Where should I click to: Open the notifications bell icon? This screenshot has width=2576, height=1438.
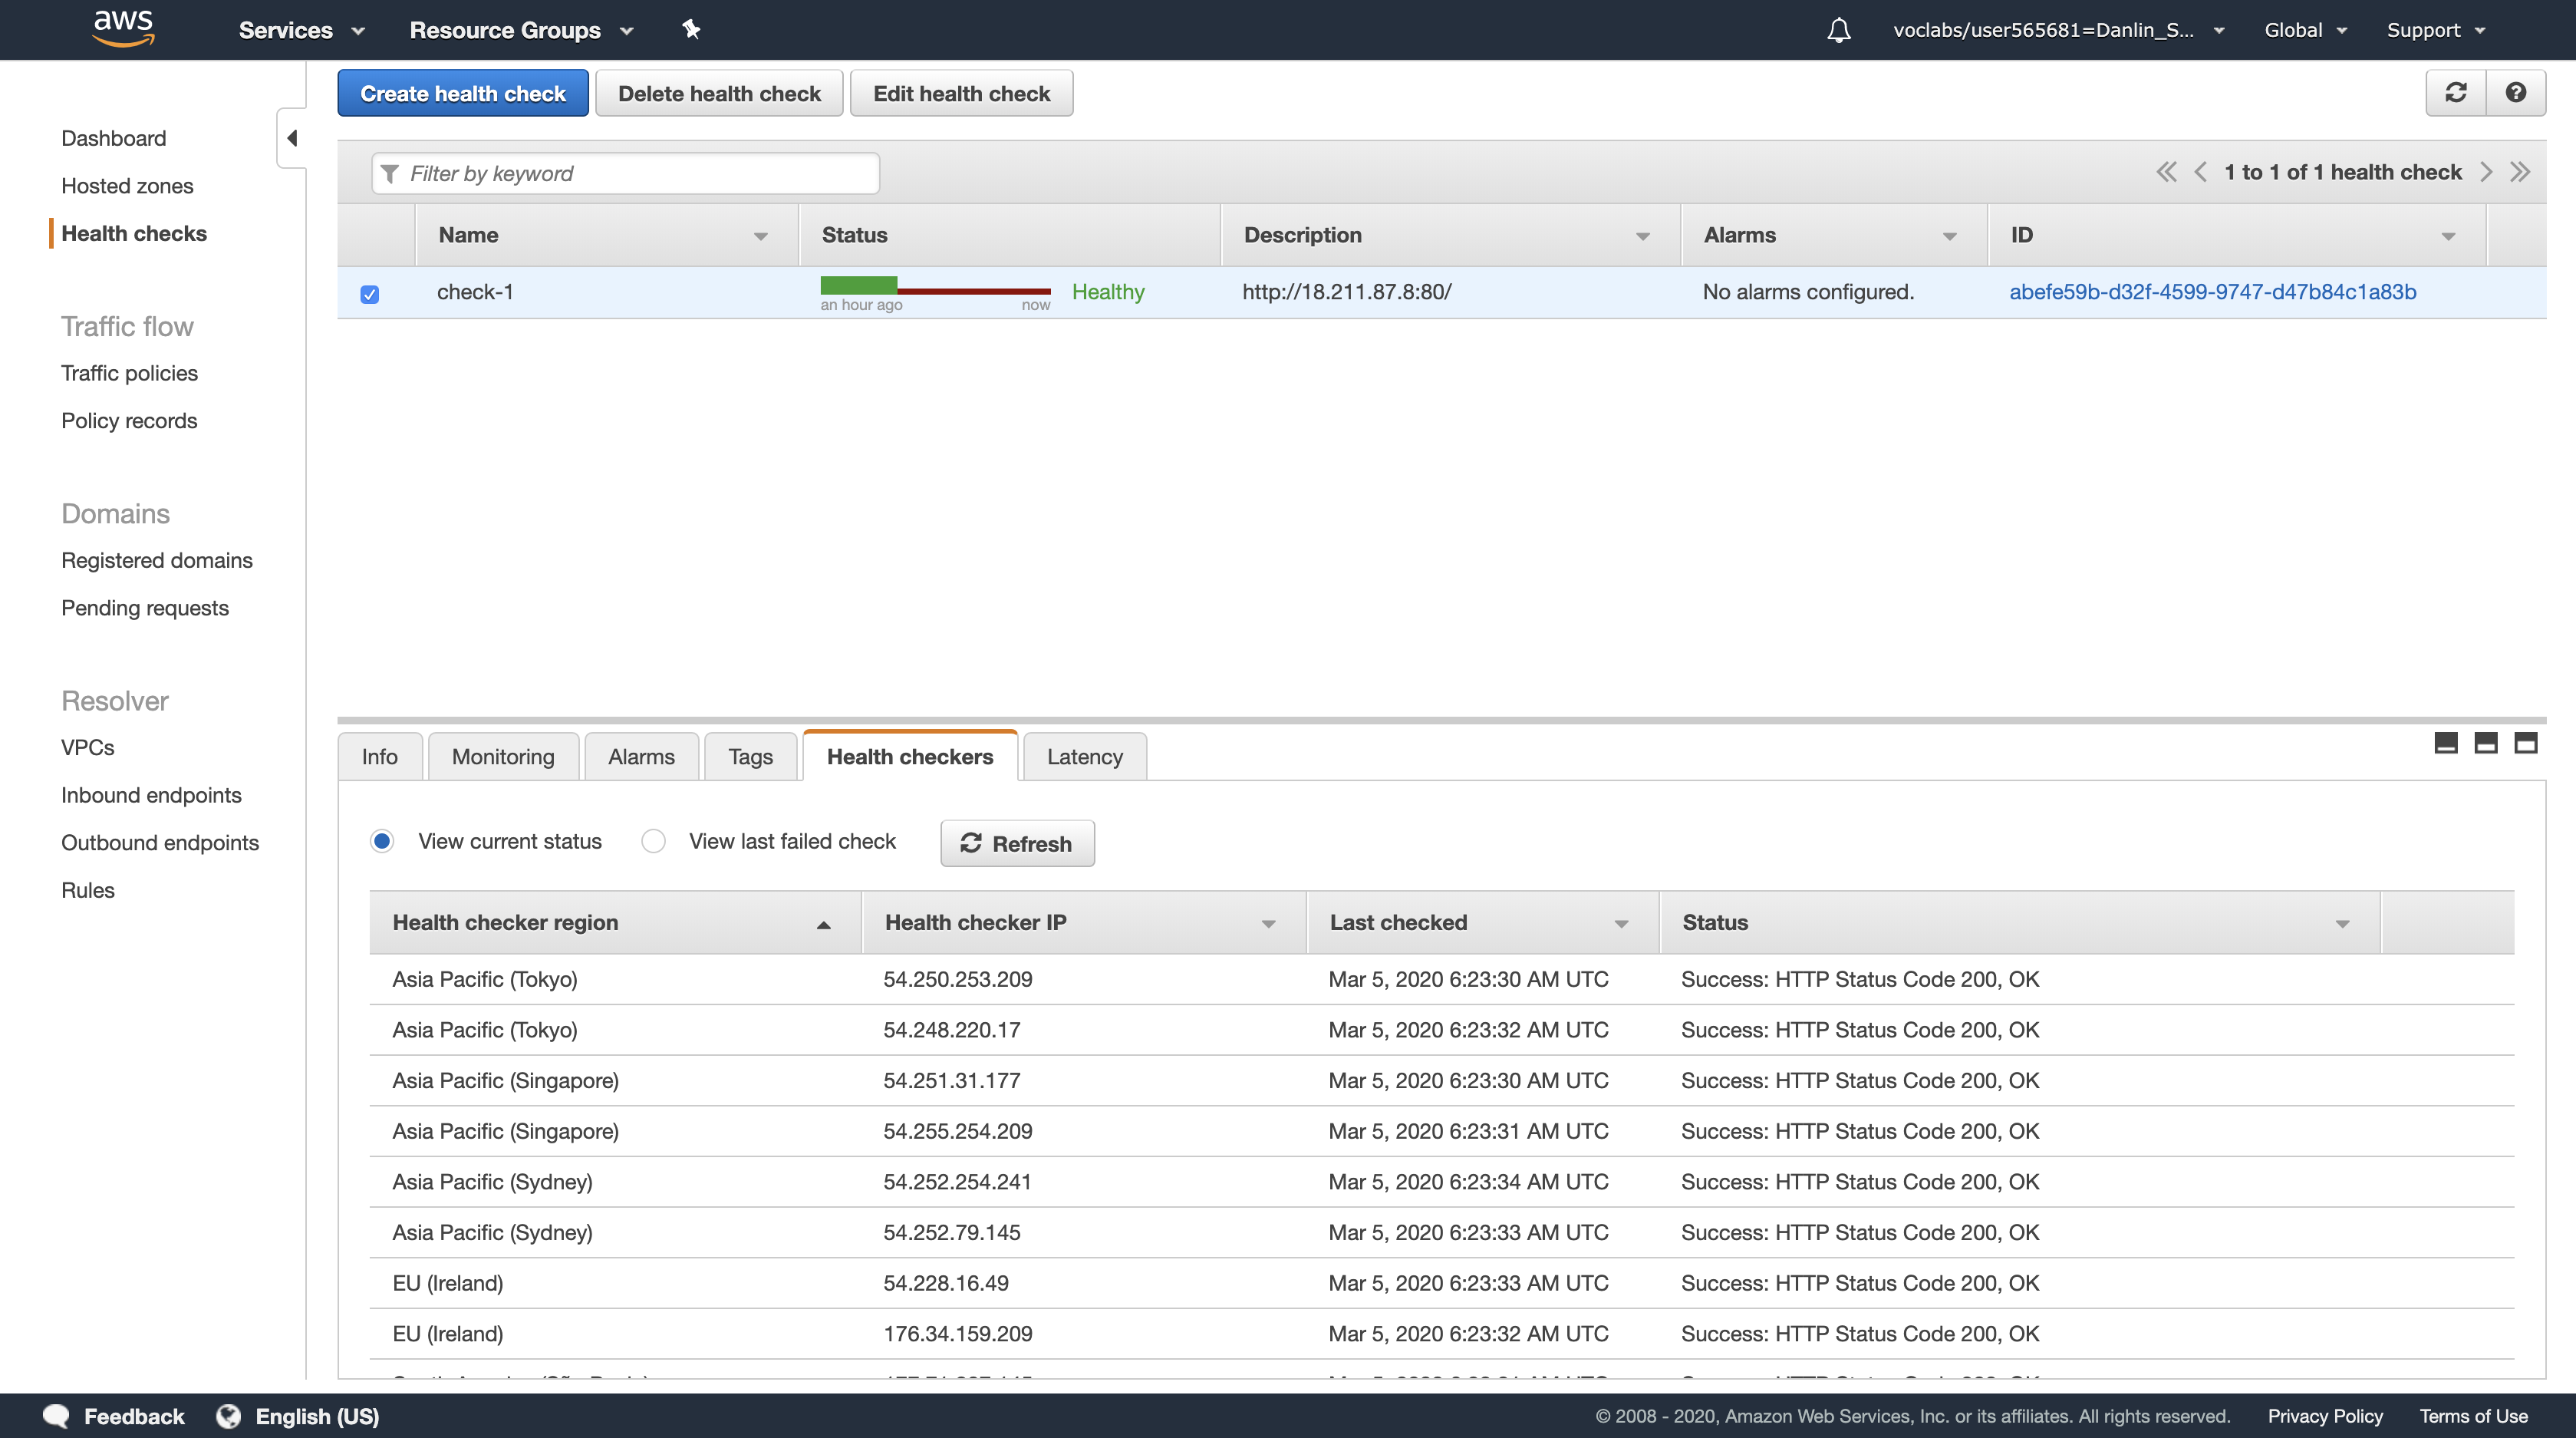tap(1838, 30)
